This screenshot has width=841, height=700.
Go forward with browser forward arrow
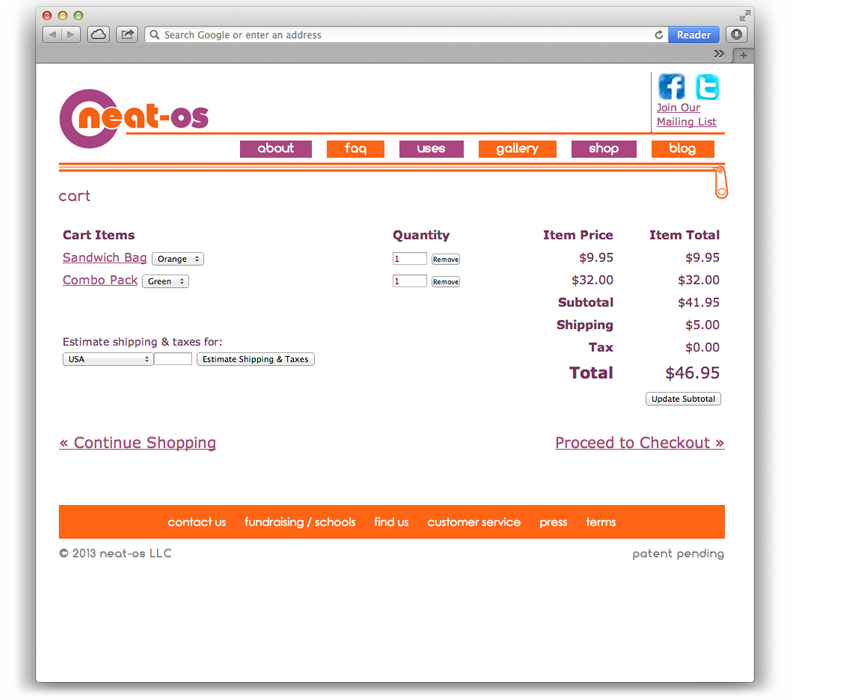[x=71, y=35]
